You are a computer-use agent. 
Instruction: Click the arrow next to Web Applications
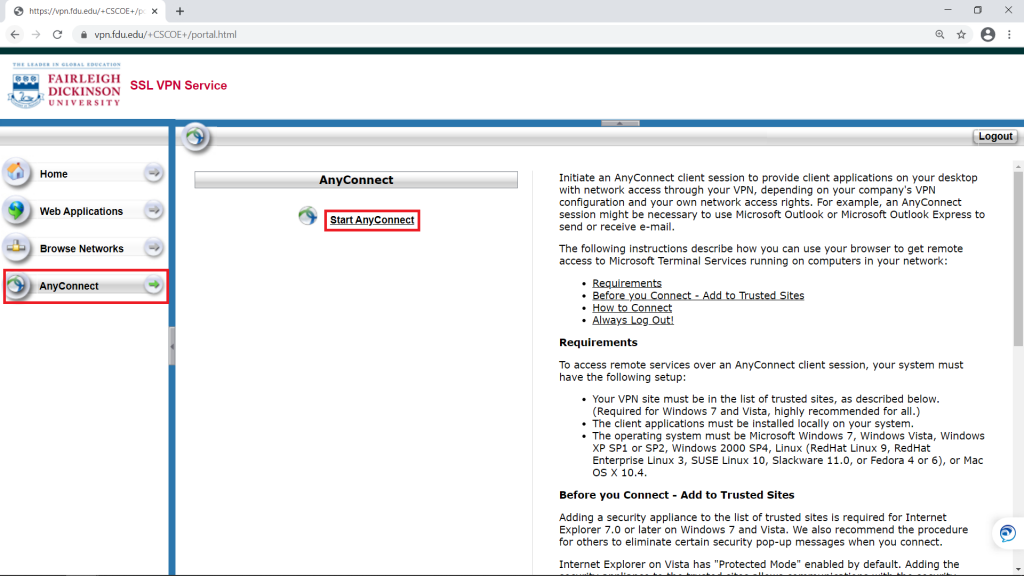coord(153,210)
